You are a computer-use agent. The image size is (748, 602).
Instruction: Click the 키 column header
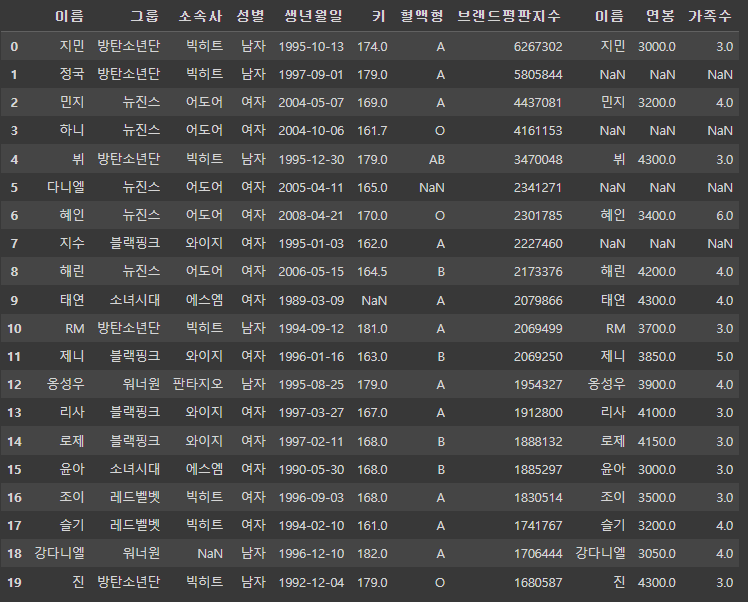coord(379,16)
